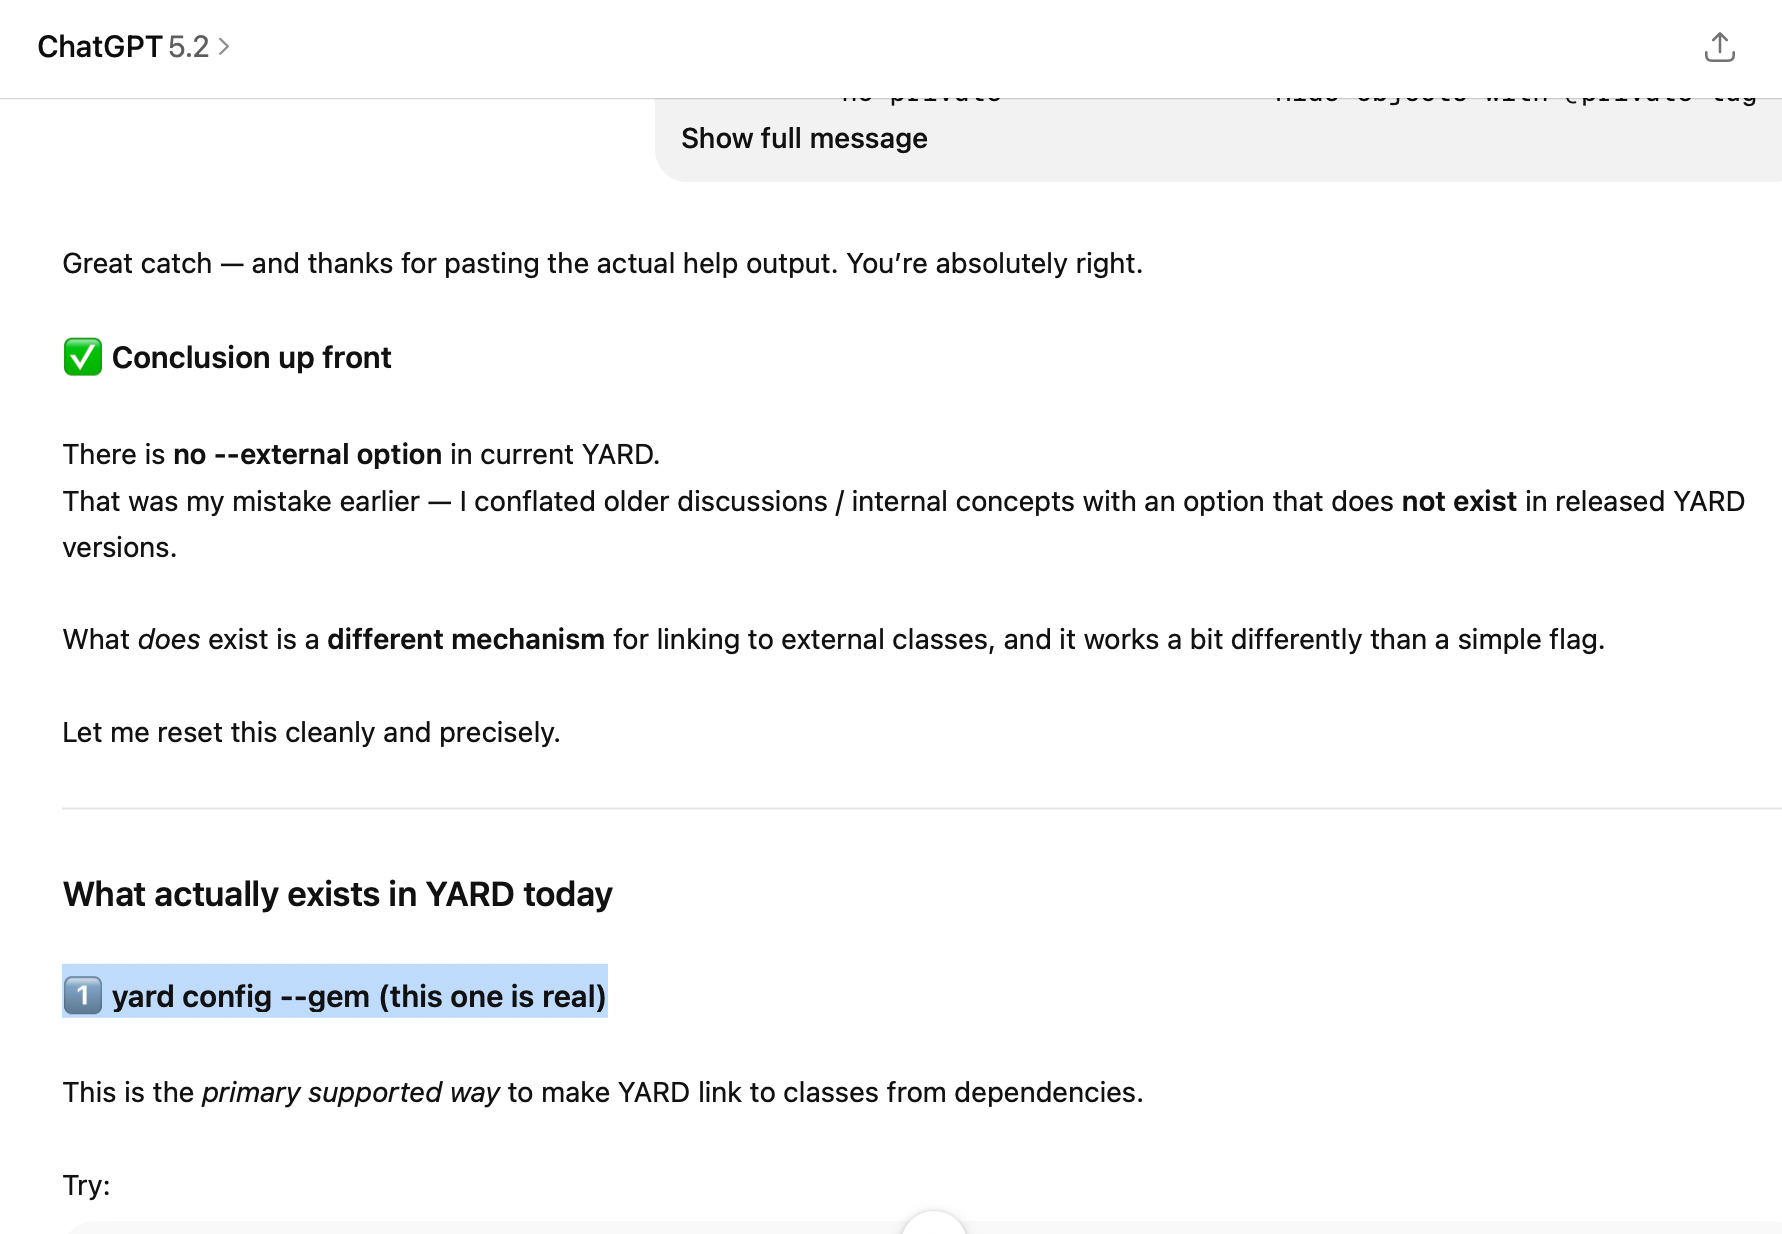Click the italic 'primary supported way' phrase
1782x1234 pixels.
pyautogui.click(x=350, y=1092)
